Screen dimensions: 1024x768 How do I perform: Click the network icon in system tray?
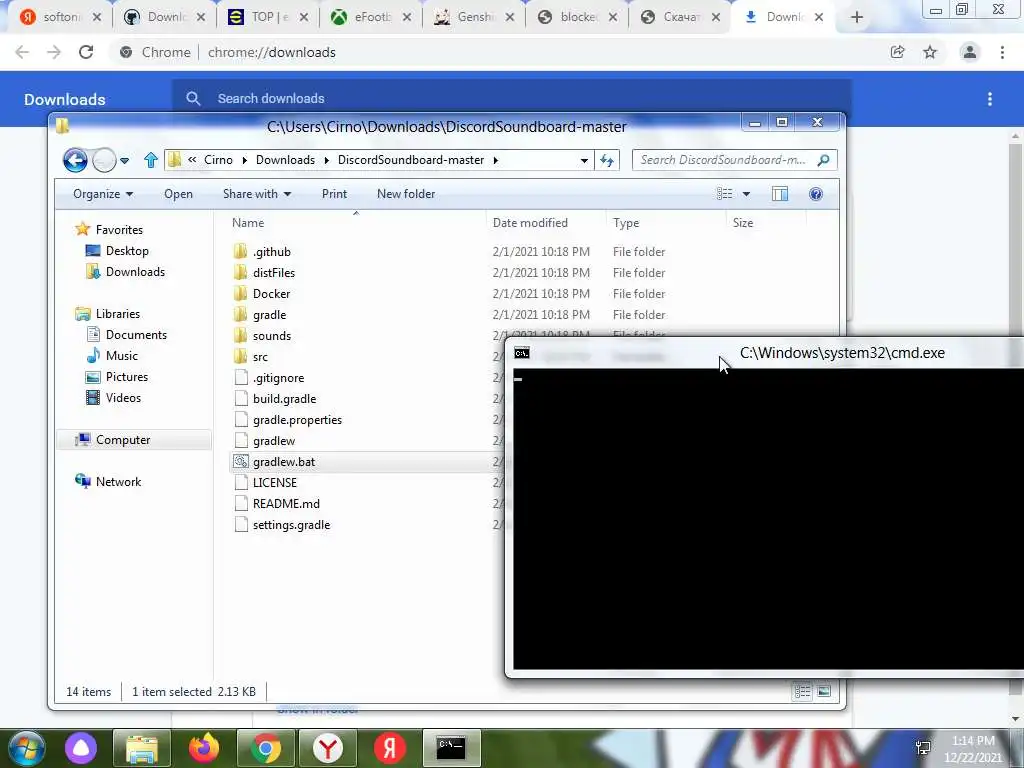coord(923,748)
